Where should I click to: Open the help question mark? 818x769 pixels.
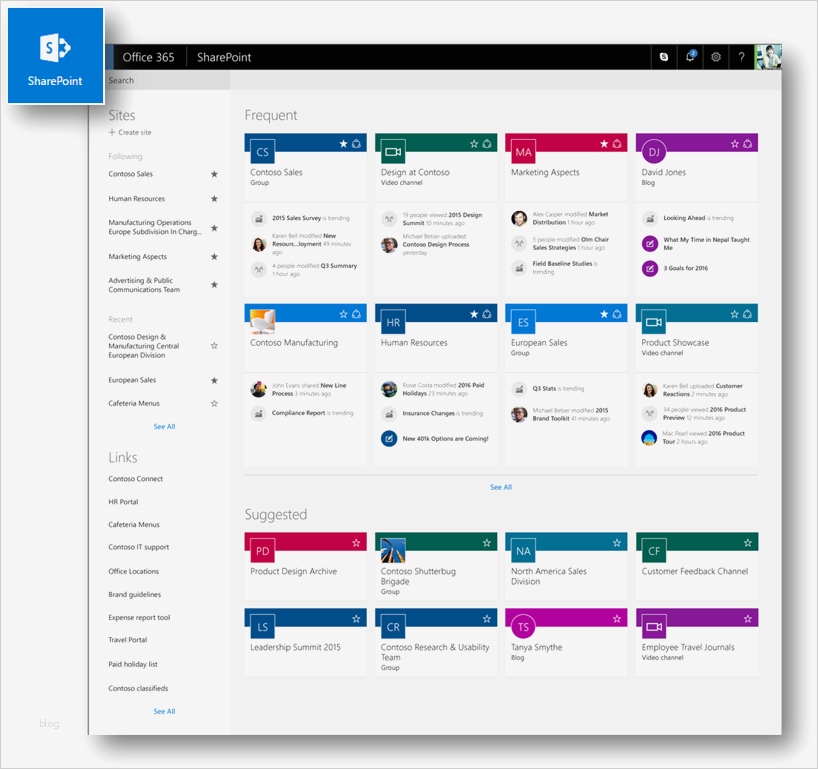741,57
